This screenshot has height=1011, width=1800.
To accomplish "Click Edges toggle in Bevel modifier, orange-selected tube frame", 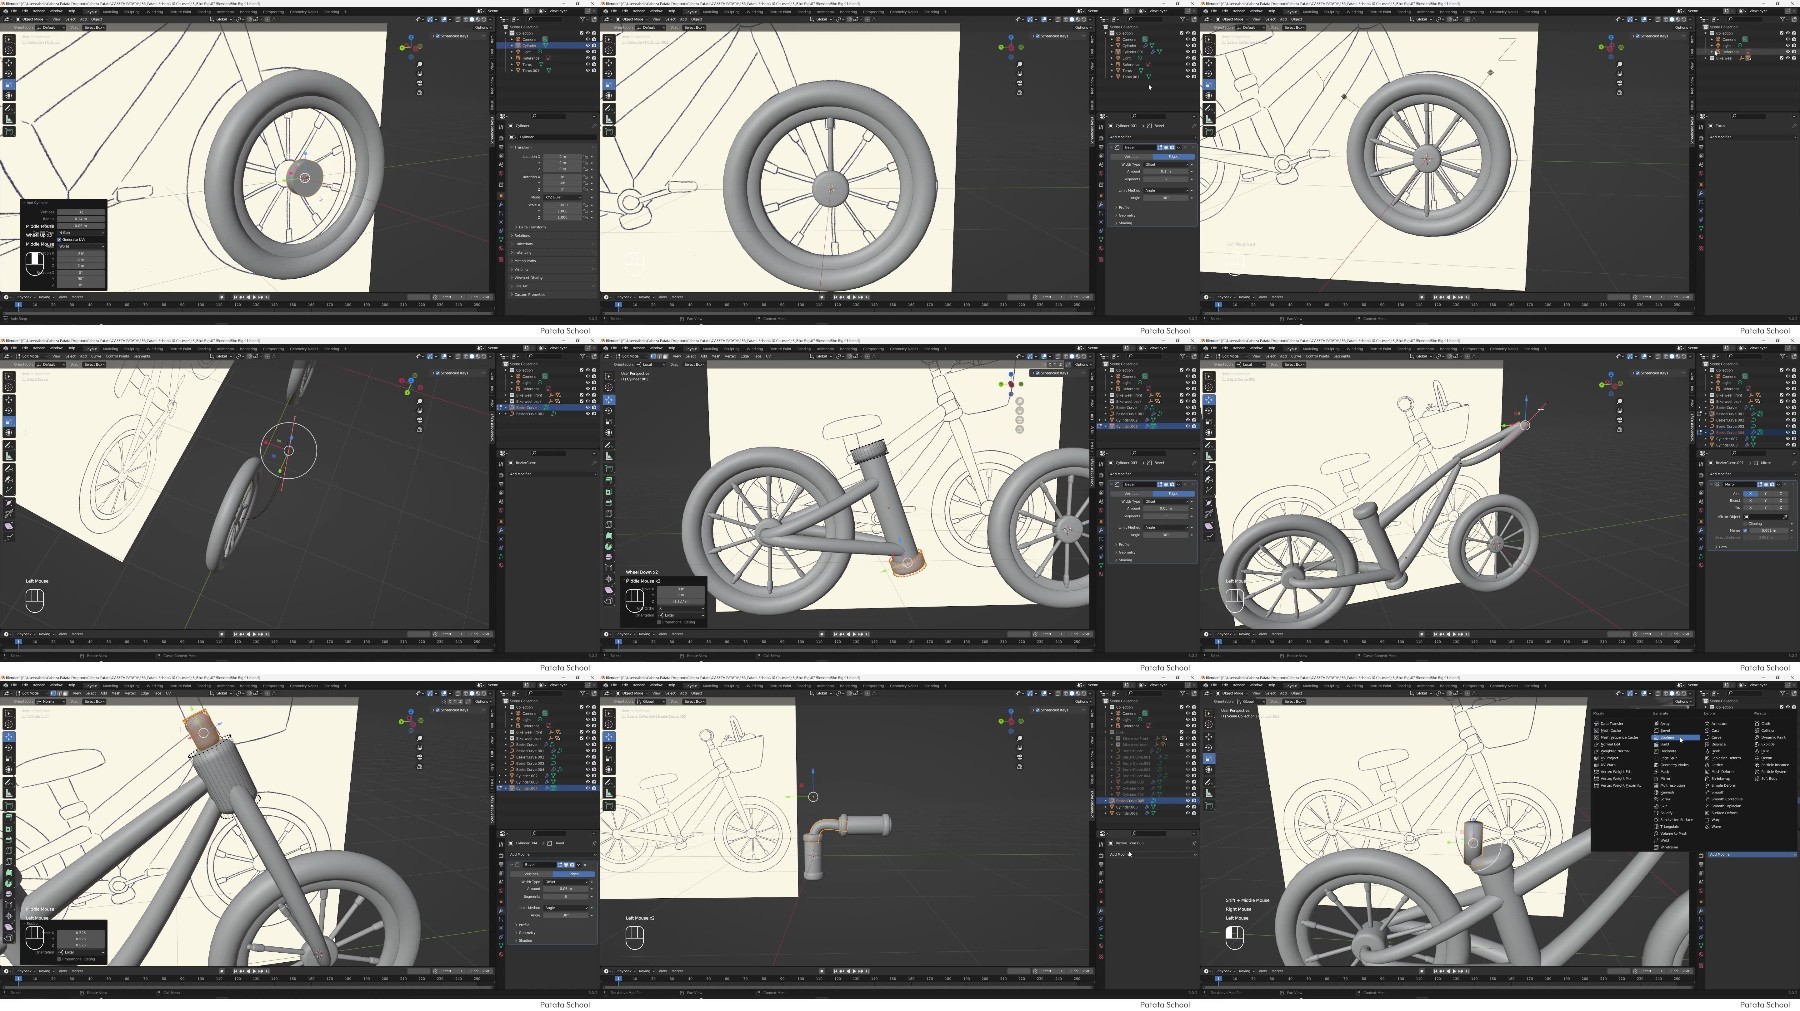I will [x=1174, y=494].
